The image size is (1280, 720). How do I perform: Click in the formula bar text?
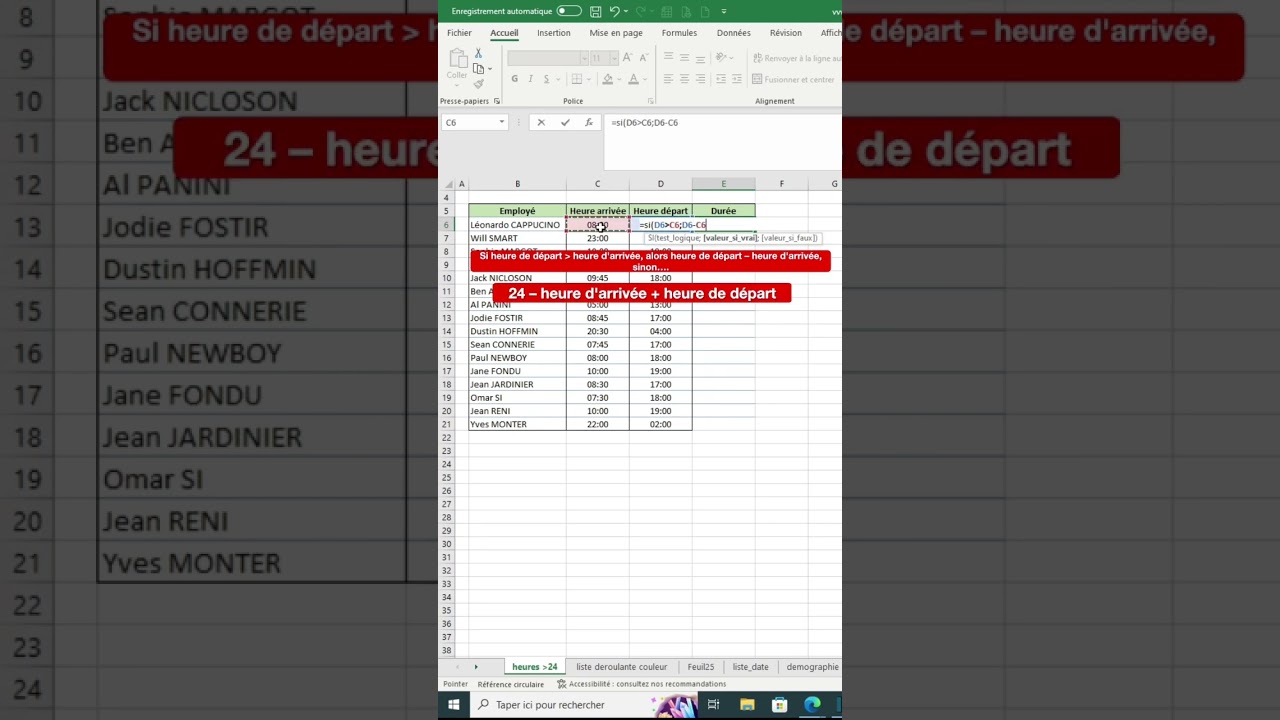(x=645, y=122)
